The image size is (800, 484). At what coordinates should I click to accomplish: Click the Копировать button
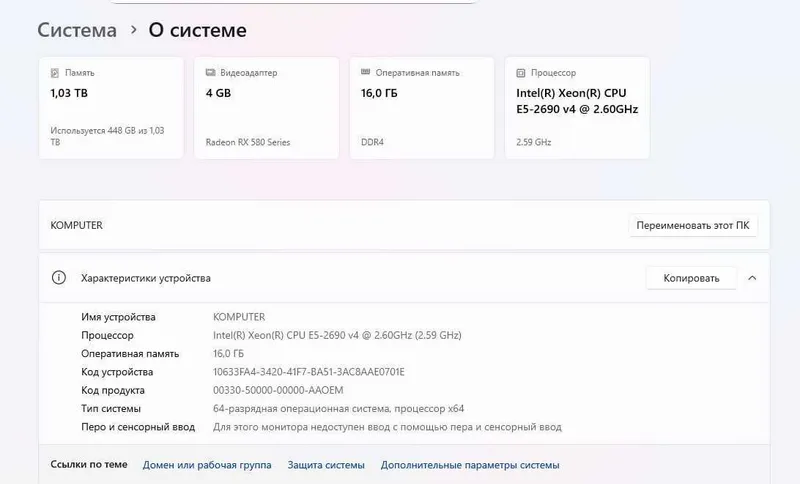[691, 278]
